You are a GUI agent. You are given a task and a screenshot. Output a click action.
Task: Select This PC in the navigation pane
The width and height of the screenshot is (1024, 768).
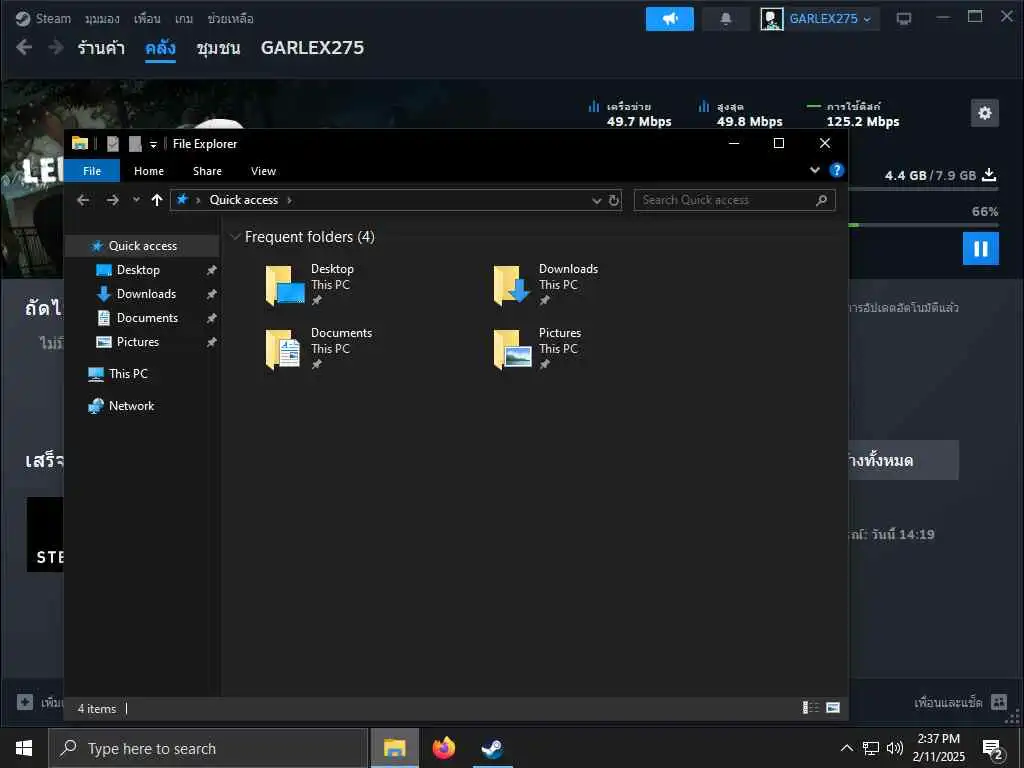(128, 374)
